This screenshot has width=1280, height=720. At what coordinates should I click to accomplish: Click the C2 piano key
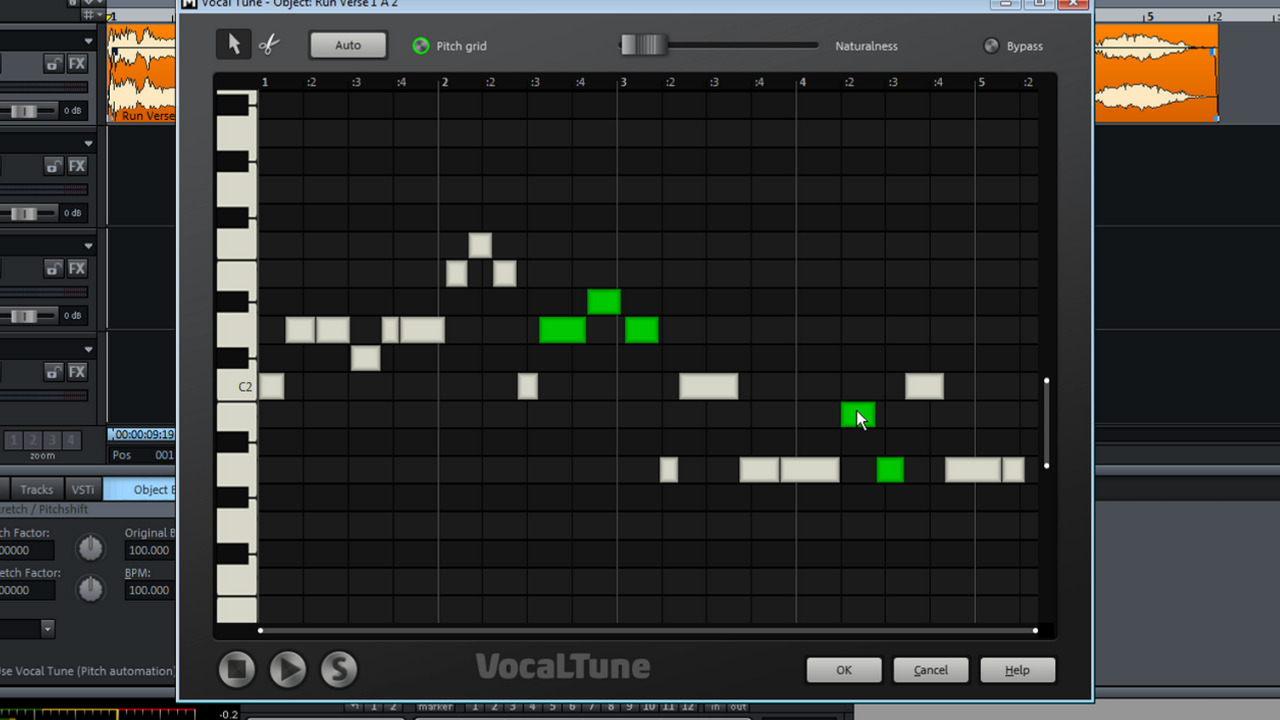point(237,386)
